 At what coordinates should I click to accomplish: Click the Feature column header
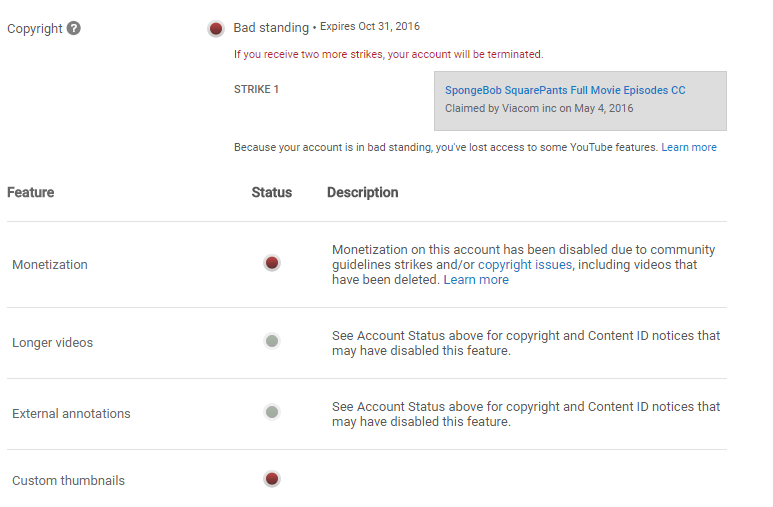(31, 192)
